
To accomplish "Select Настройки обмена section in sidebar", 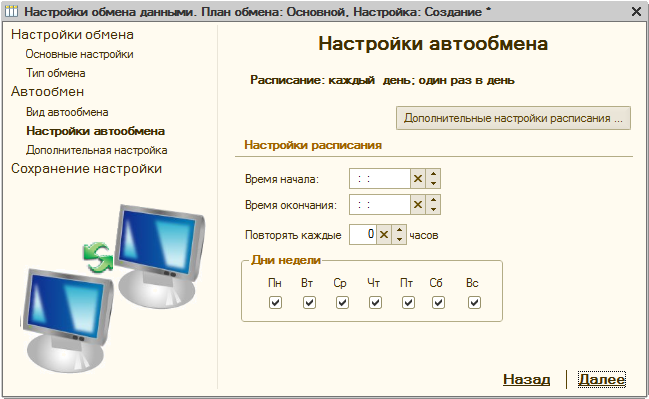I will (x=72, y=34).
